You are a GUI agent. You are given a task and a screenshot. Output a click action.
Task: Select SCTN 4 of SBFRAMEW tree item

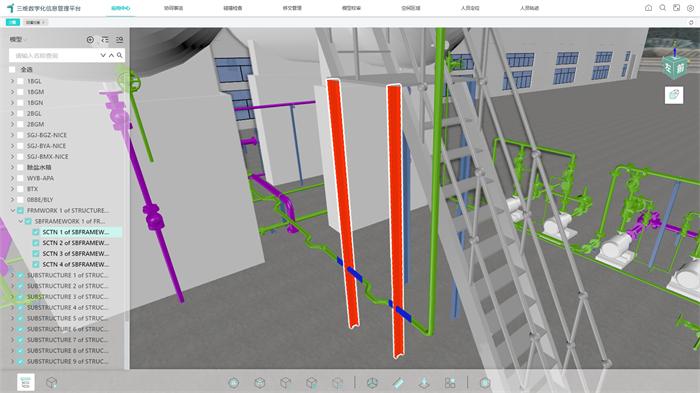point(75,264)
